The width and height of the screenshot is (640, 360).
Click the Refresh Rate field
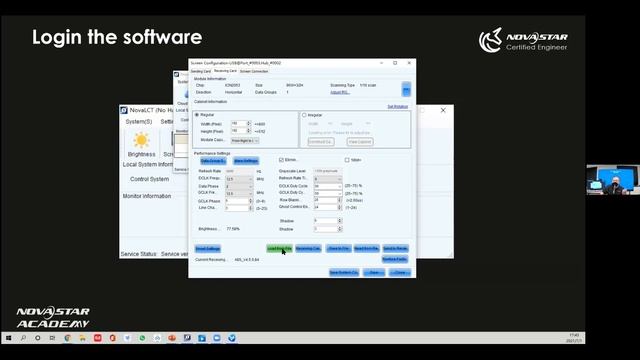pyautogui.click(x=239, y=171)
